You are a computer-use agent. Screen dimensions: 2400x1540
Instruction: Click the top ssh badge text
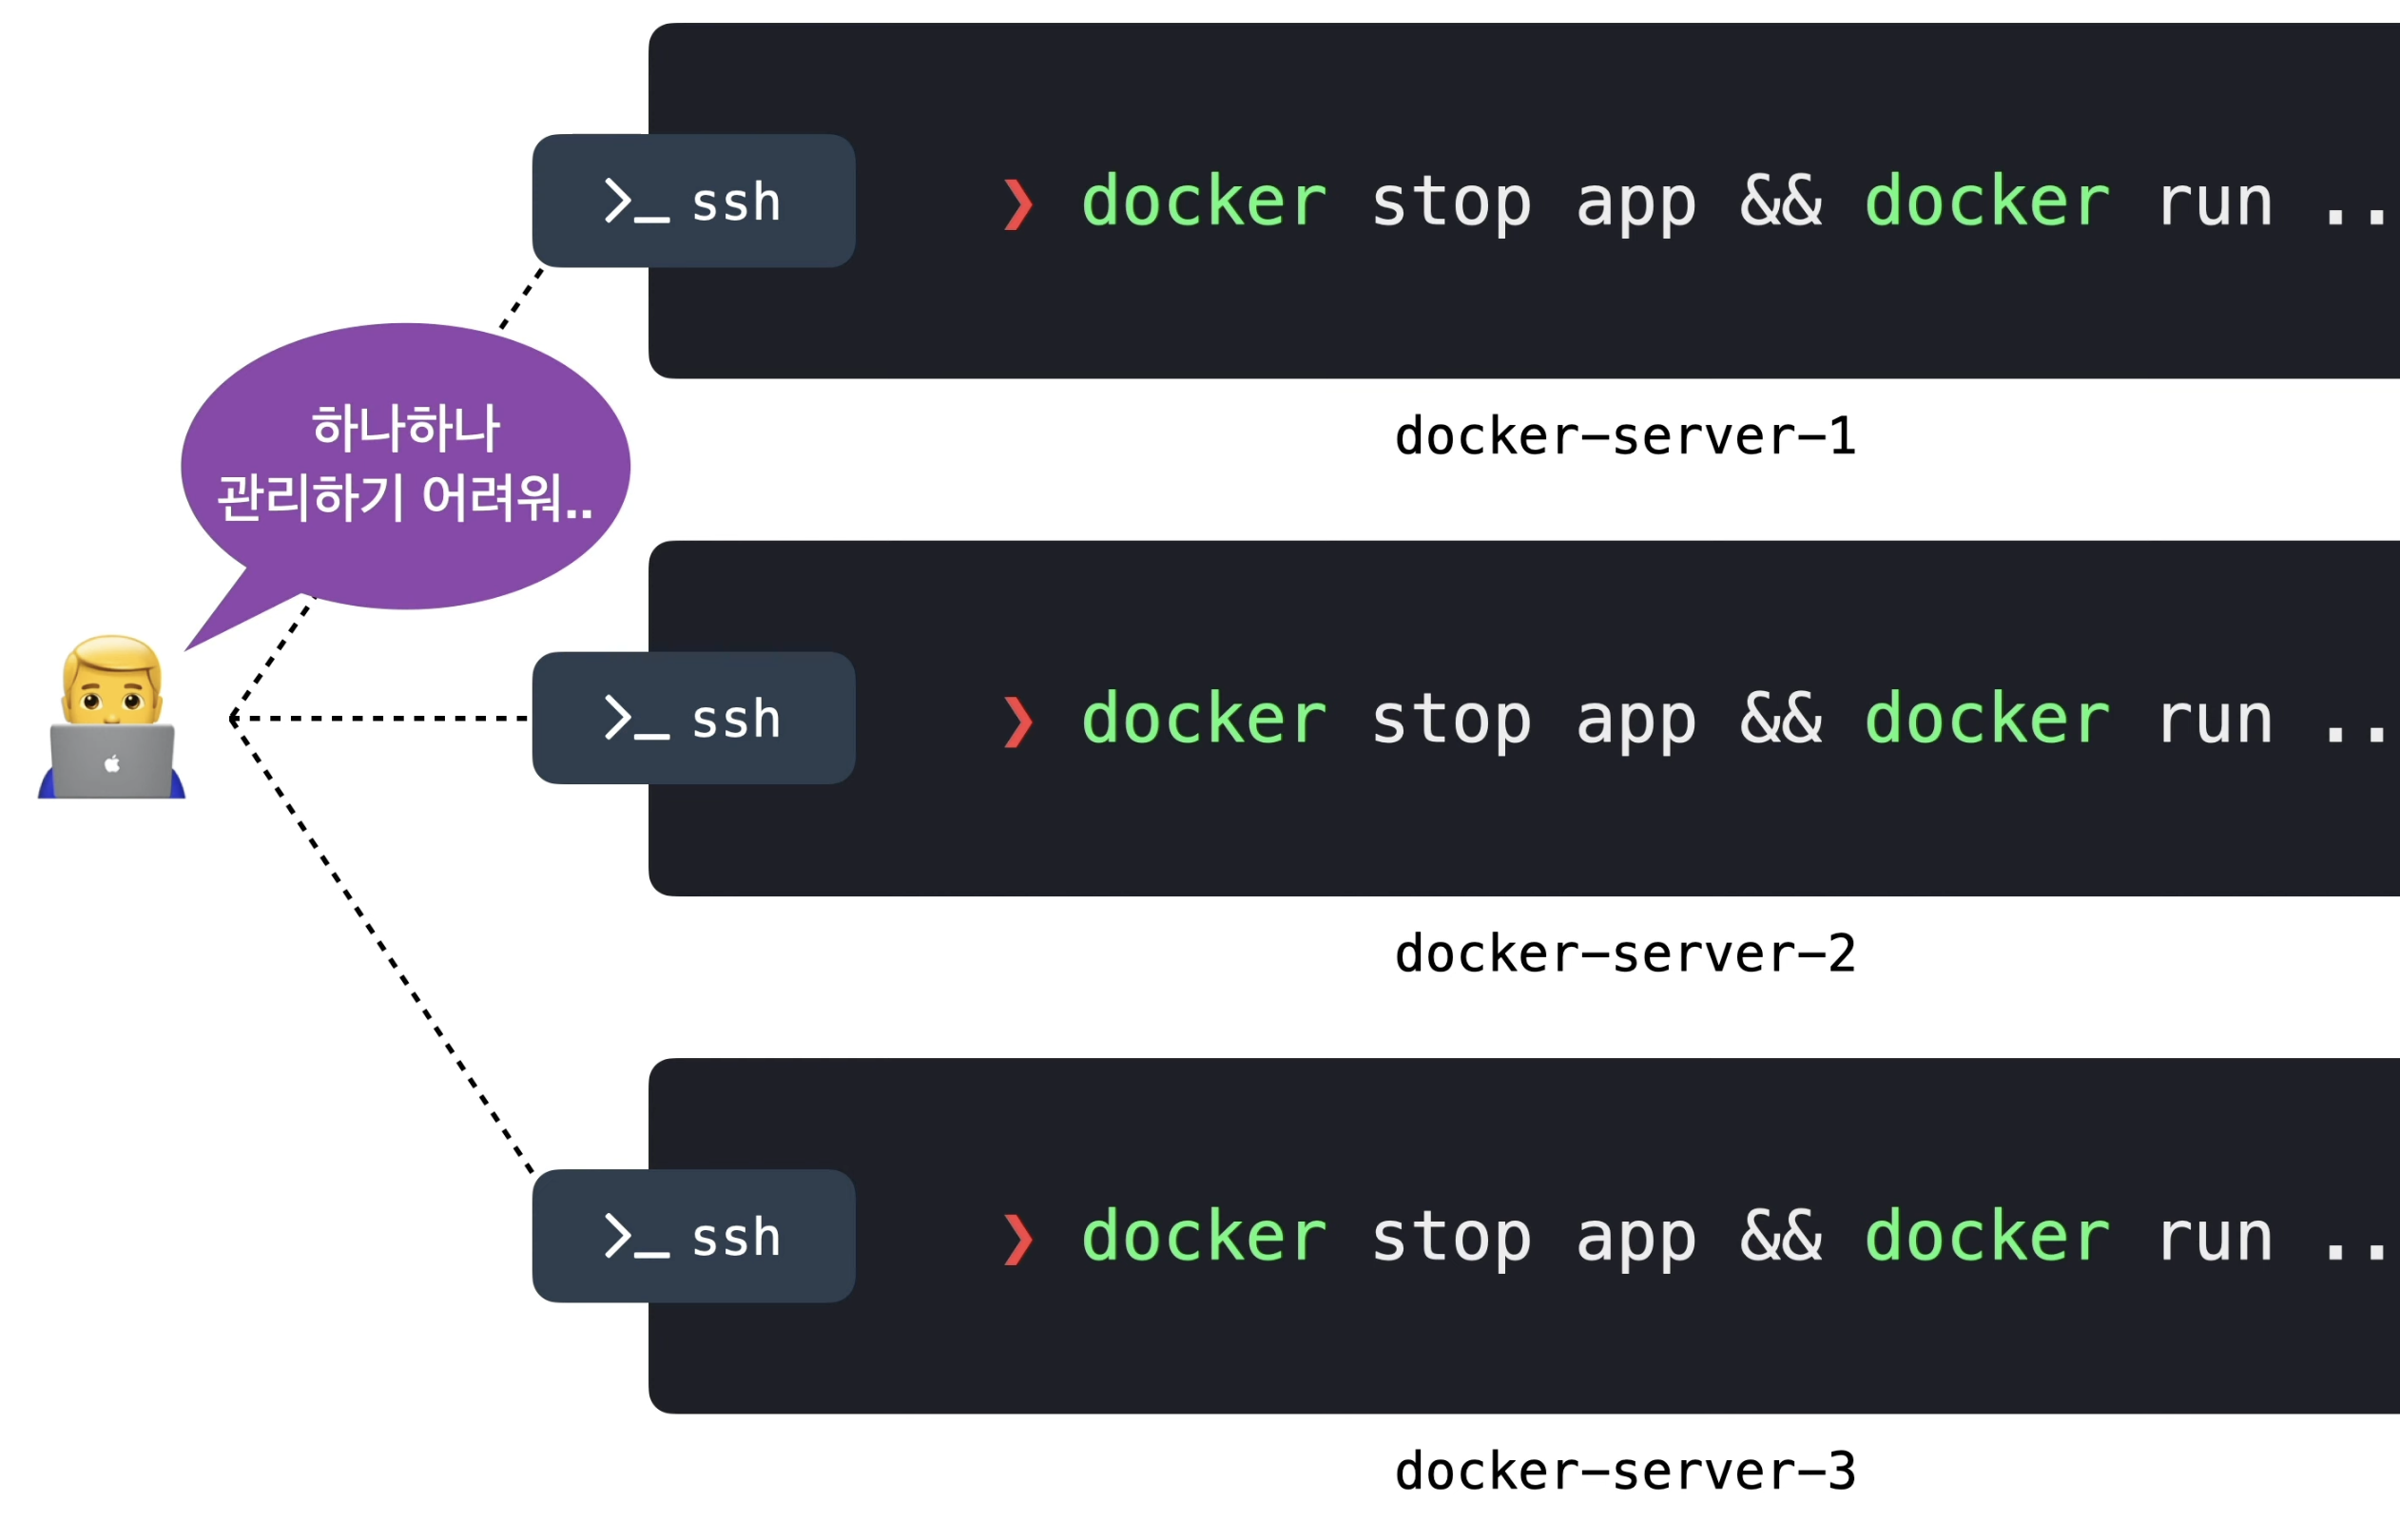tap(735, 202)
